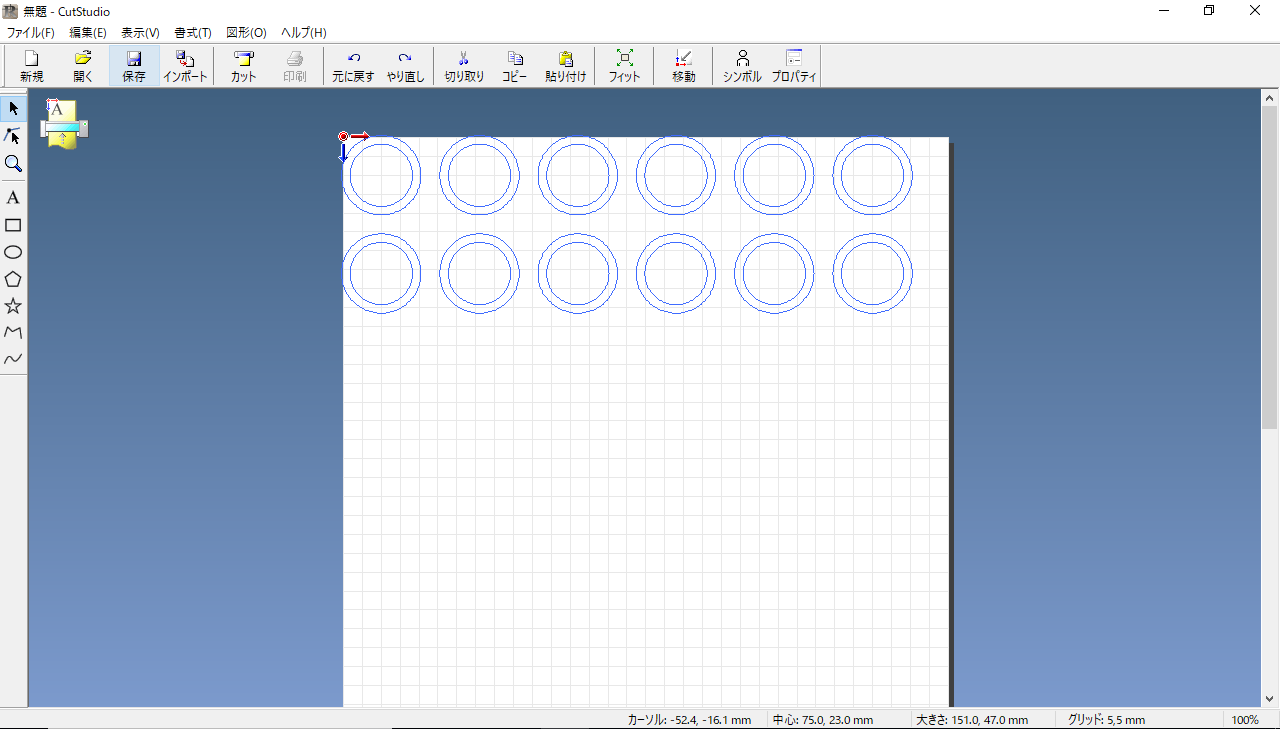Activate the zoom magnifier tool

pyautogui.click(x=13, y=163)
